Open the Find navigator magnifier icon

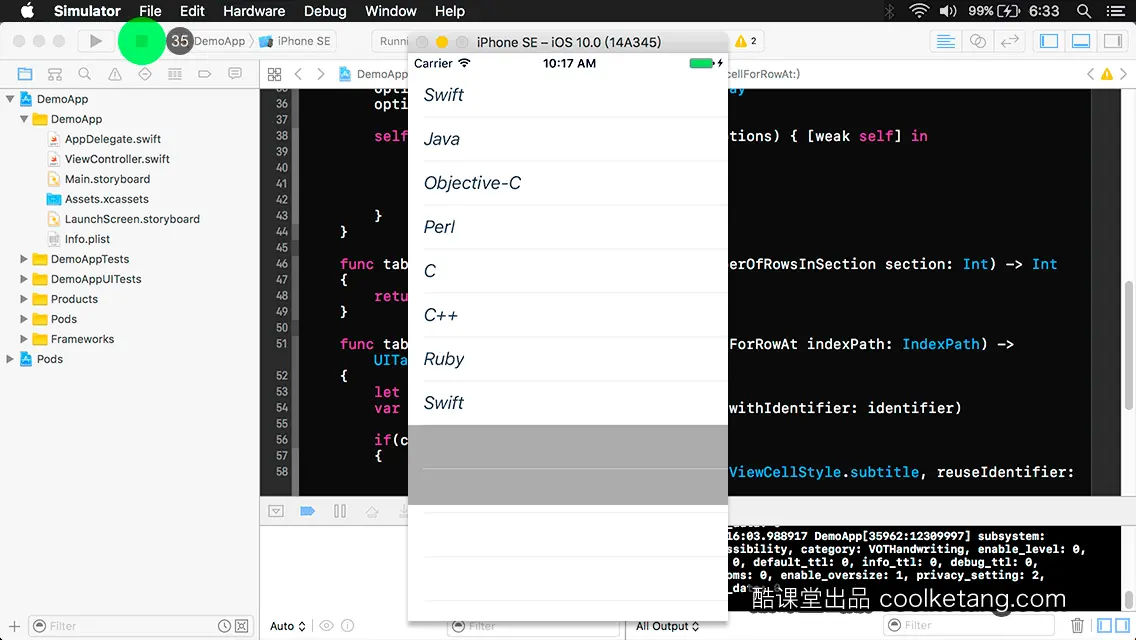click(85, 74)
